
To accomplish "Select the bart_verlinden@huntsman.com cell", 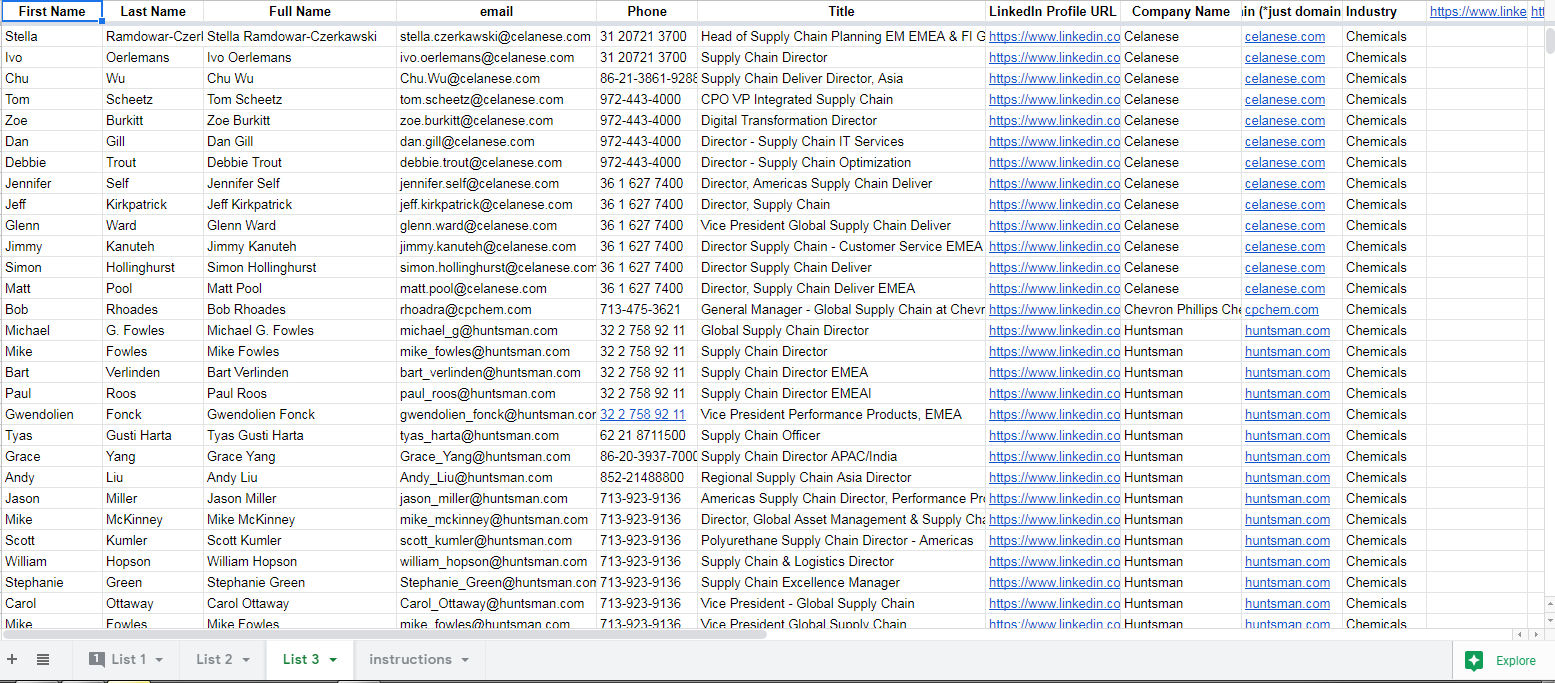I will [x=497, y=372].
